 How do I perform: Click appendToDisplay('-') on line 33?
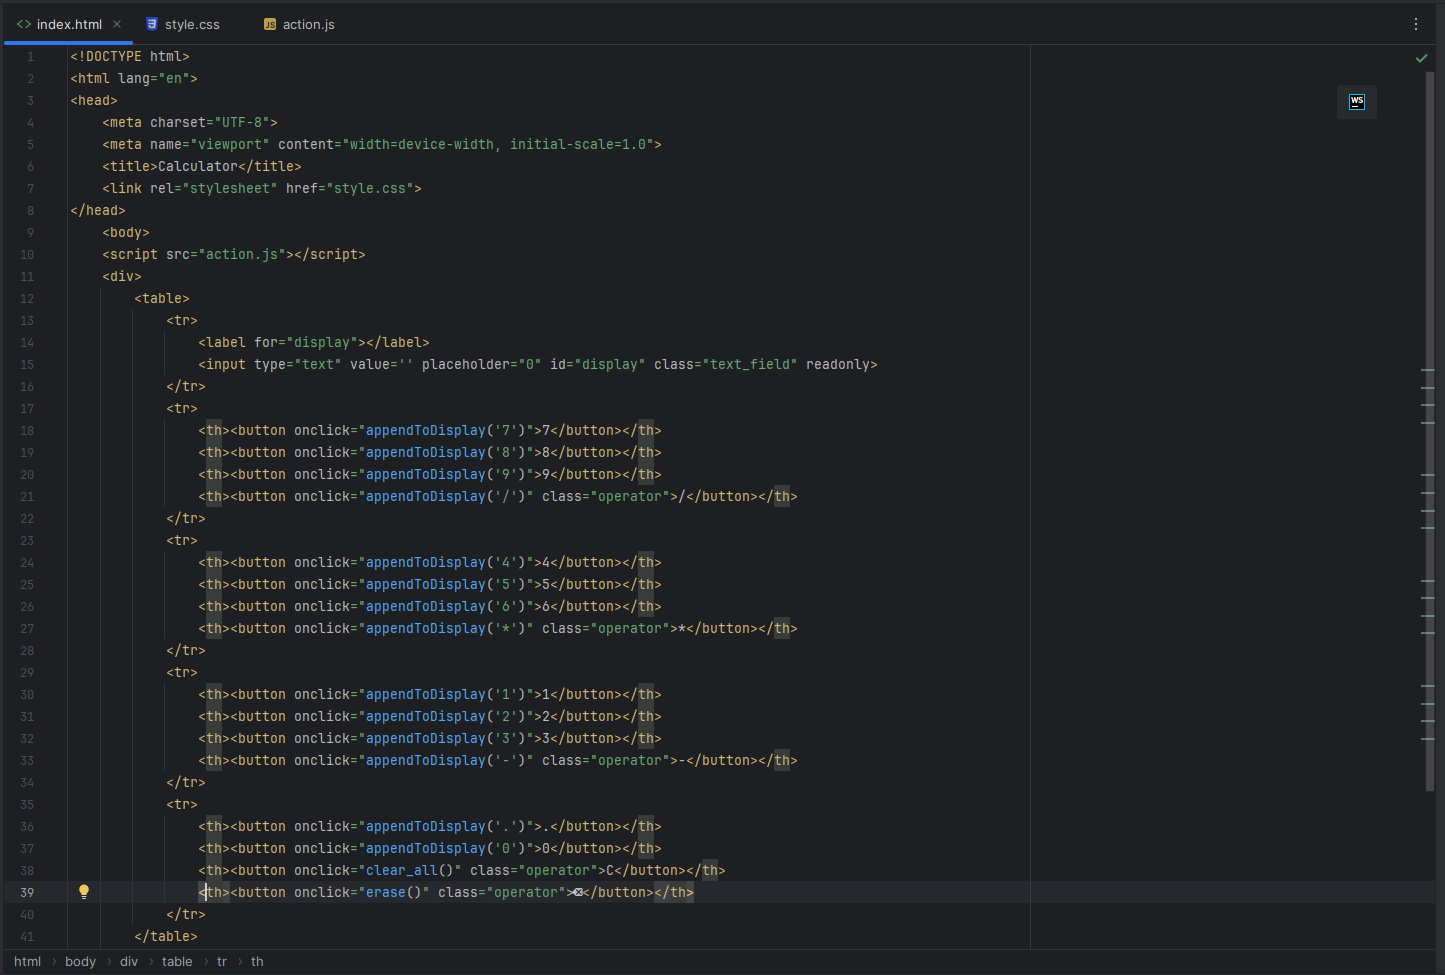click(446, 761)
